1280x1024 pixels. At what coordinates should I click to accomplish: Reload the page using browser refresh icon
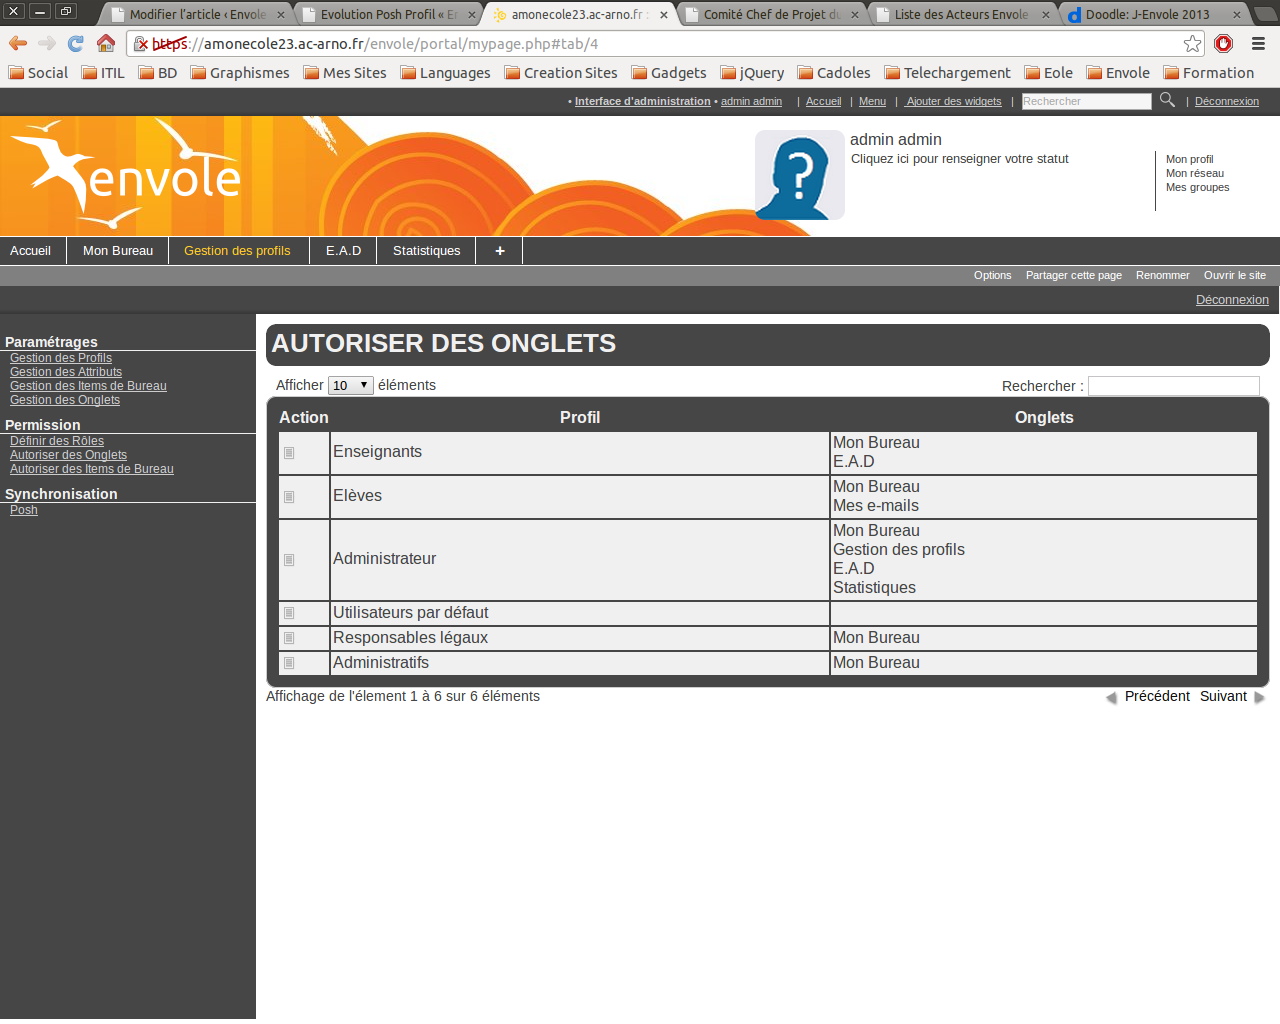[x=76, y=44]
